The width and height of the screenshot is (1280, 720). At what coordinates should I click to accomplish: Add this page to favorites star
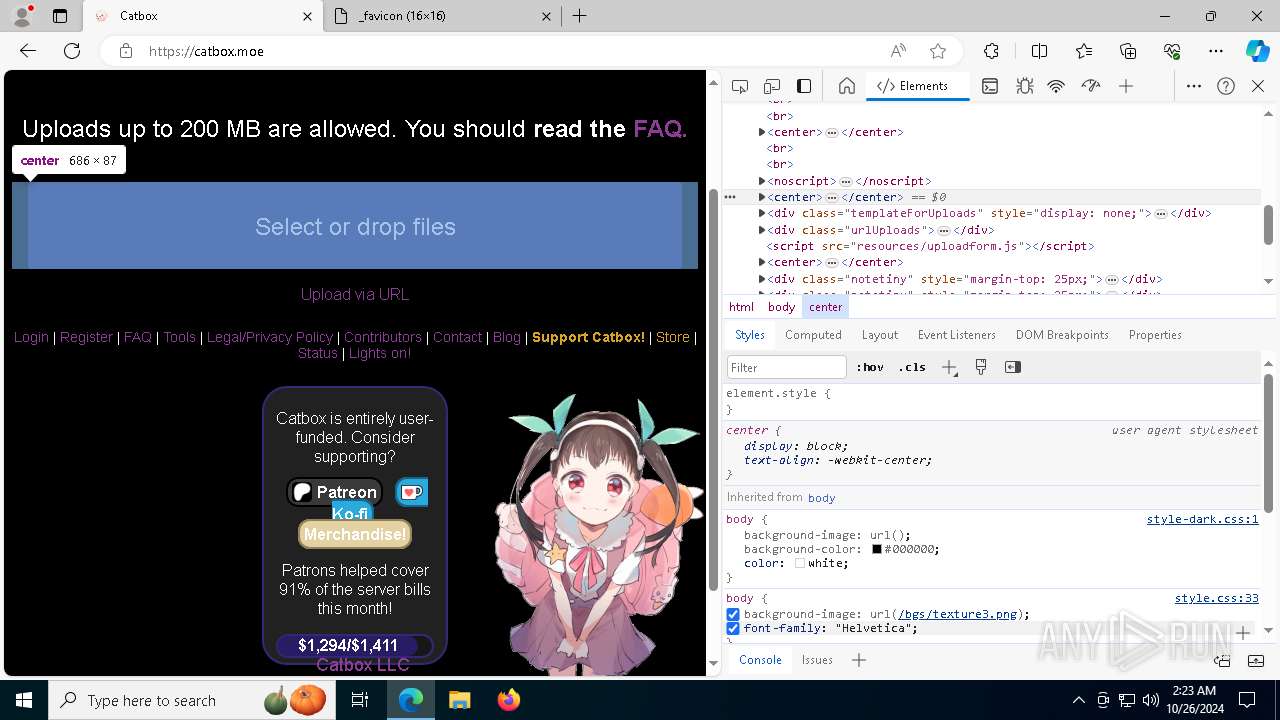click(x=938, y=51)
